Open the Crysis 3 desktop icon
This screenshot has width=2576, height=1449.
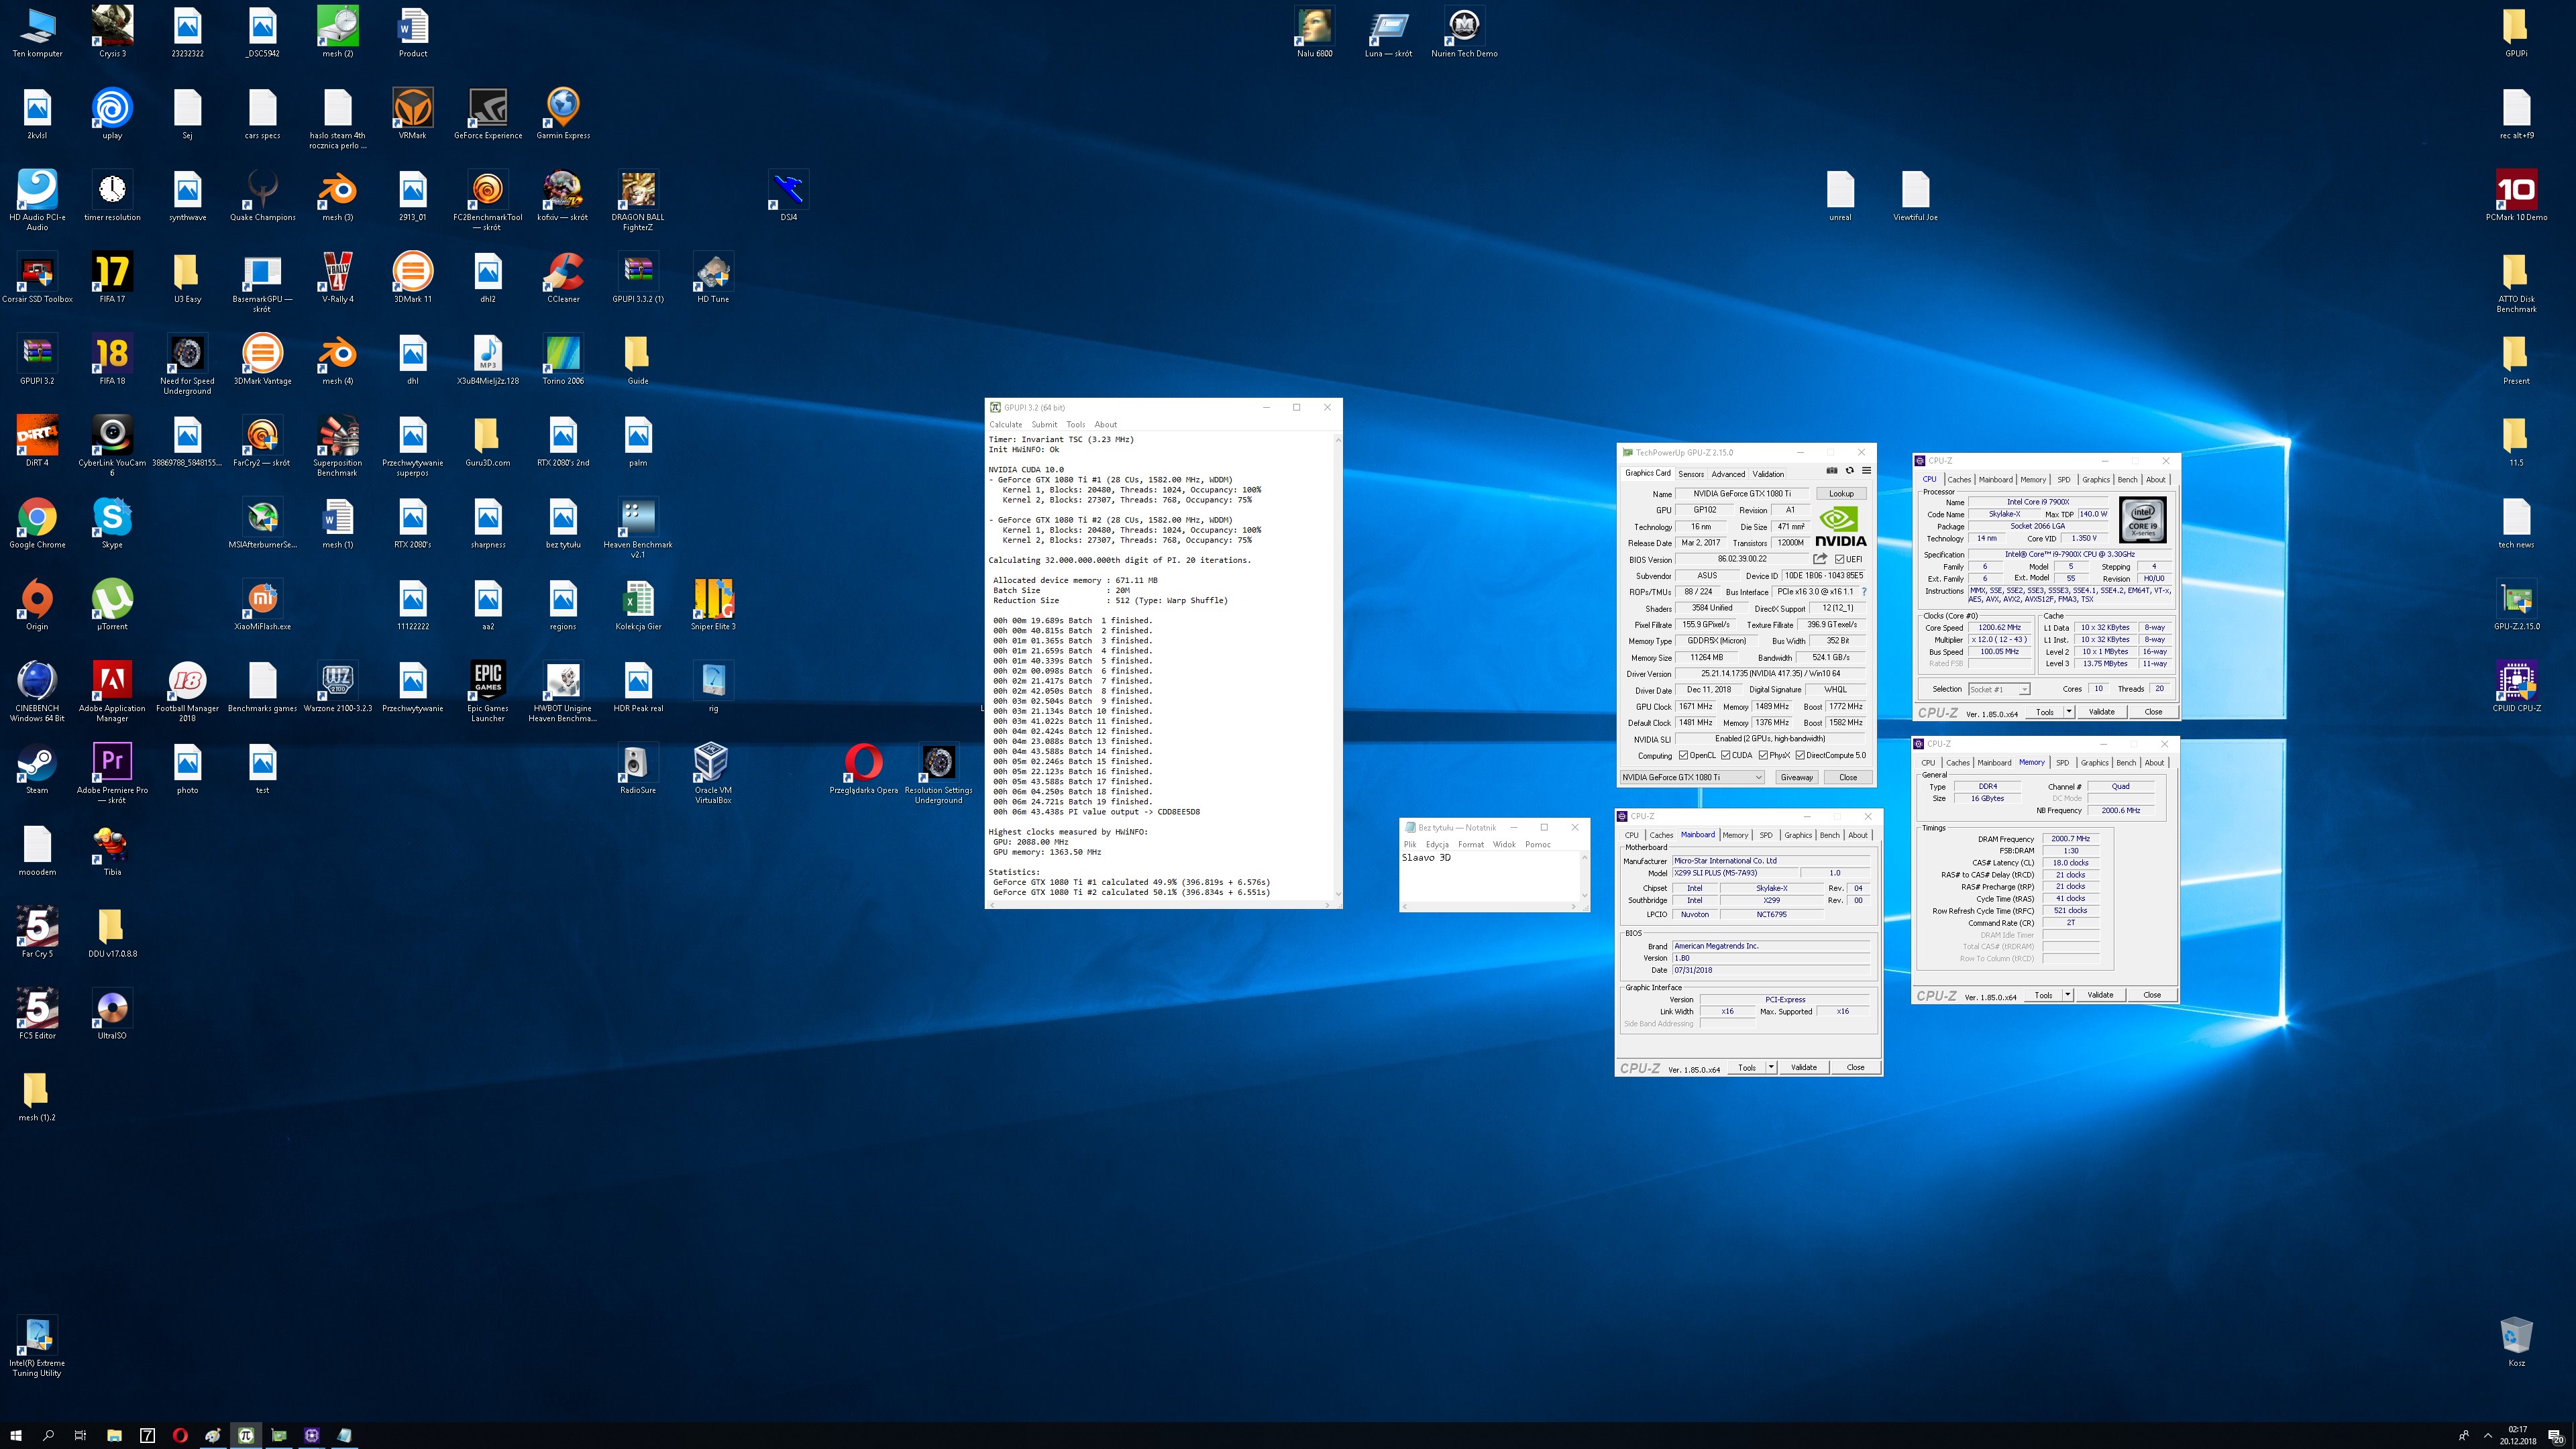(112, 32)
